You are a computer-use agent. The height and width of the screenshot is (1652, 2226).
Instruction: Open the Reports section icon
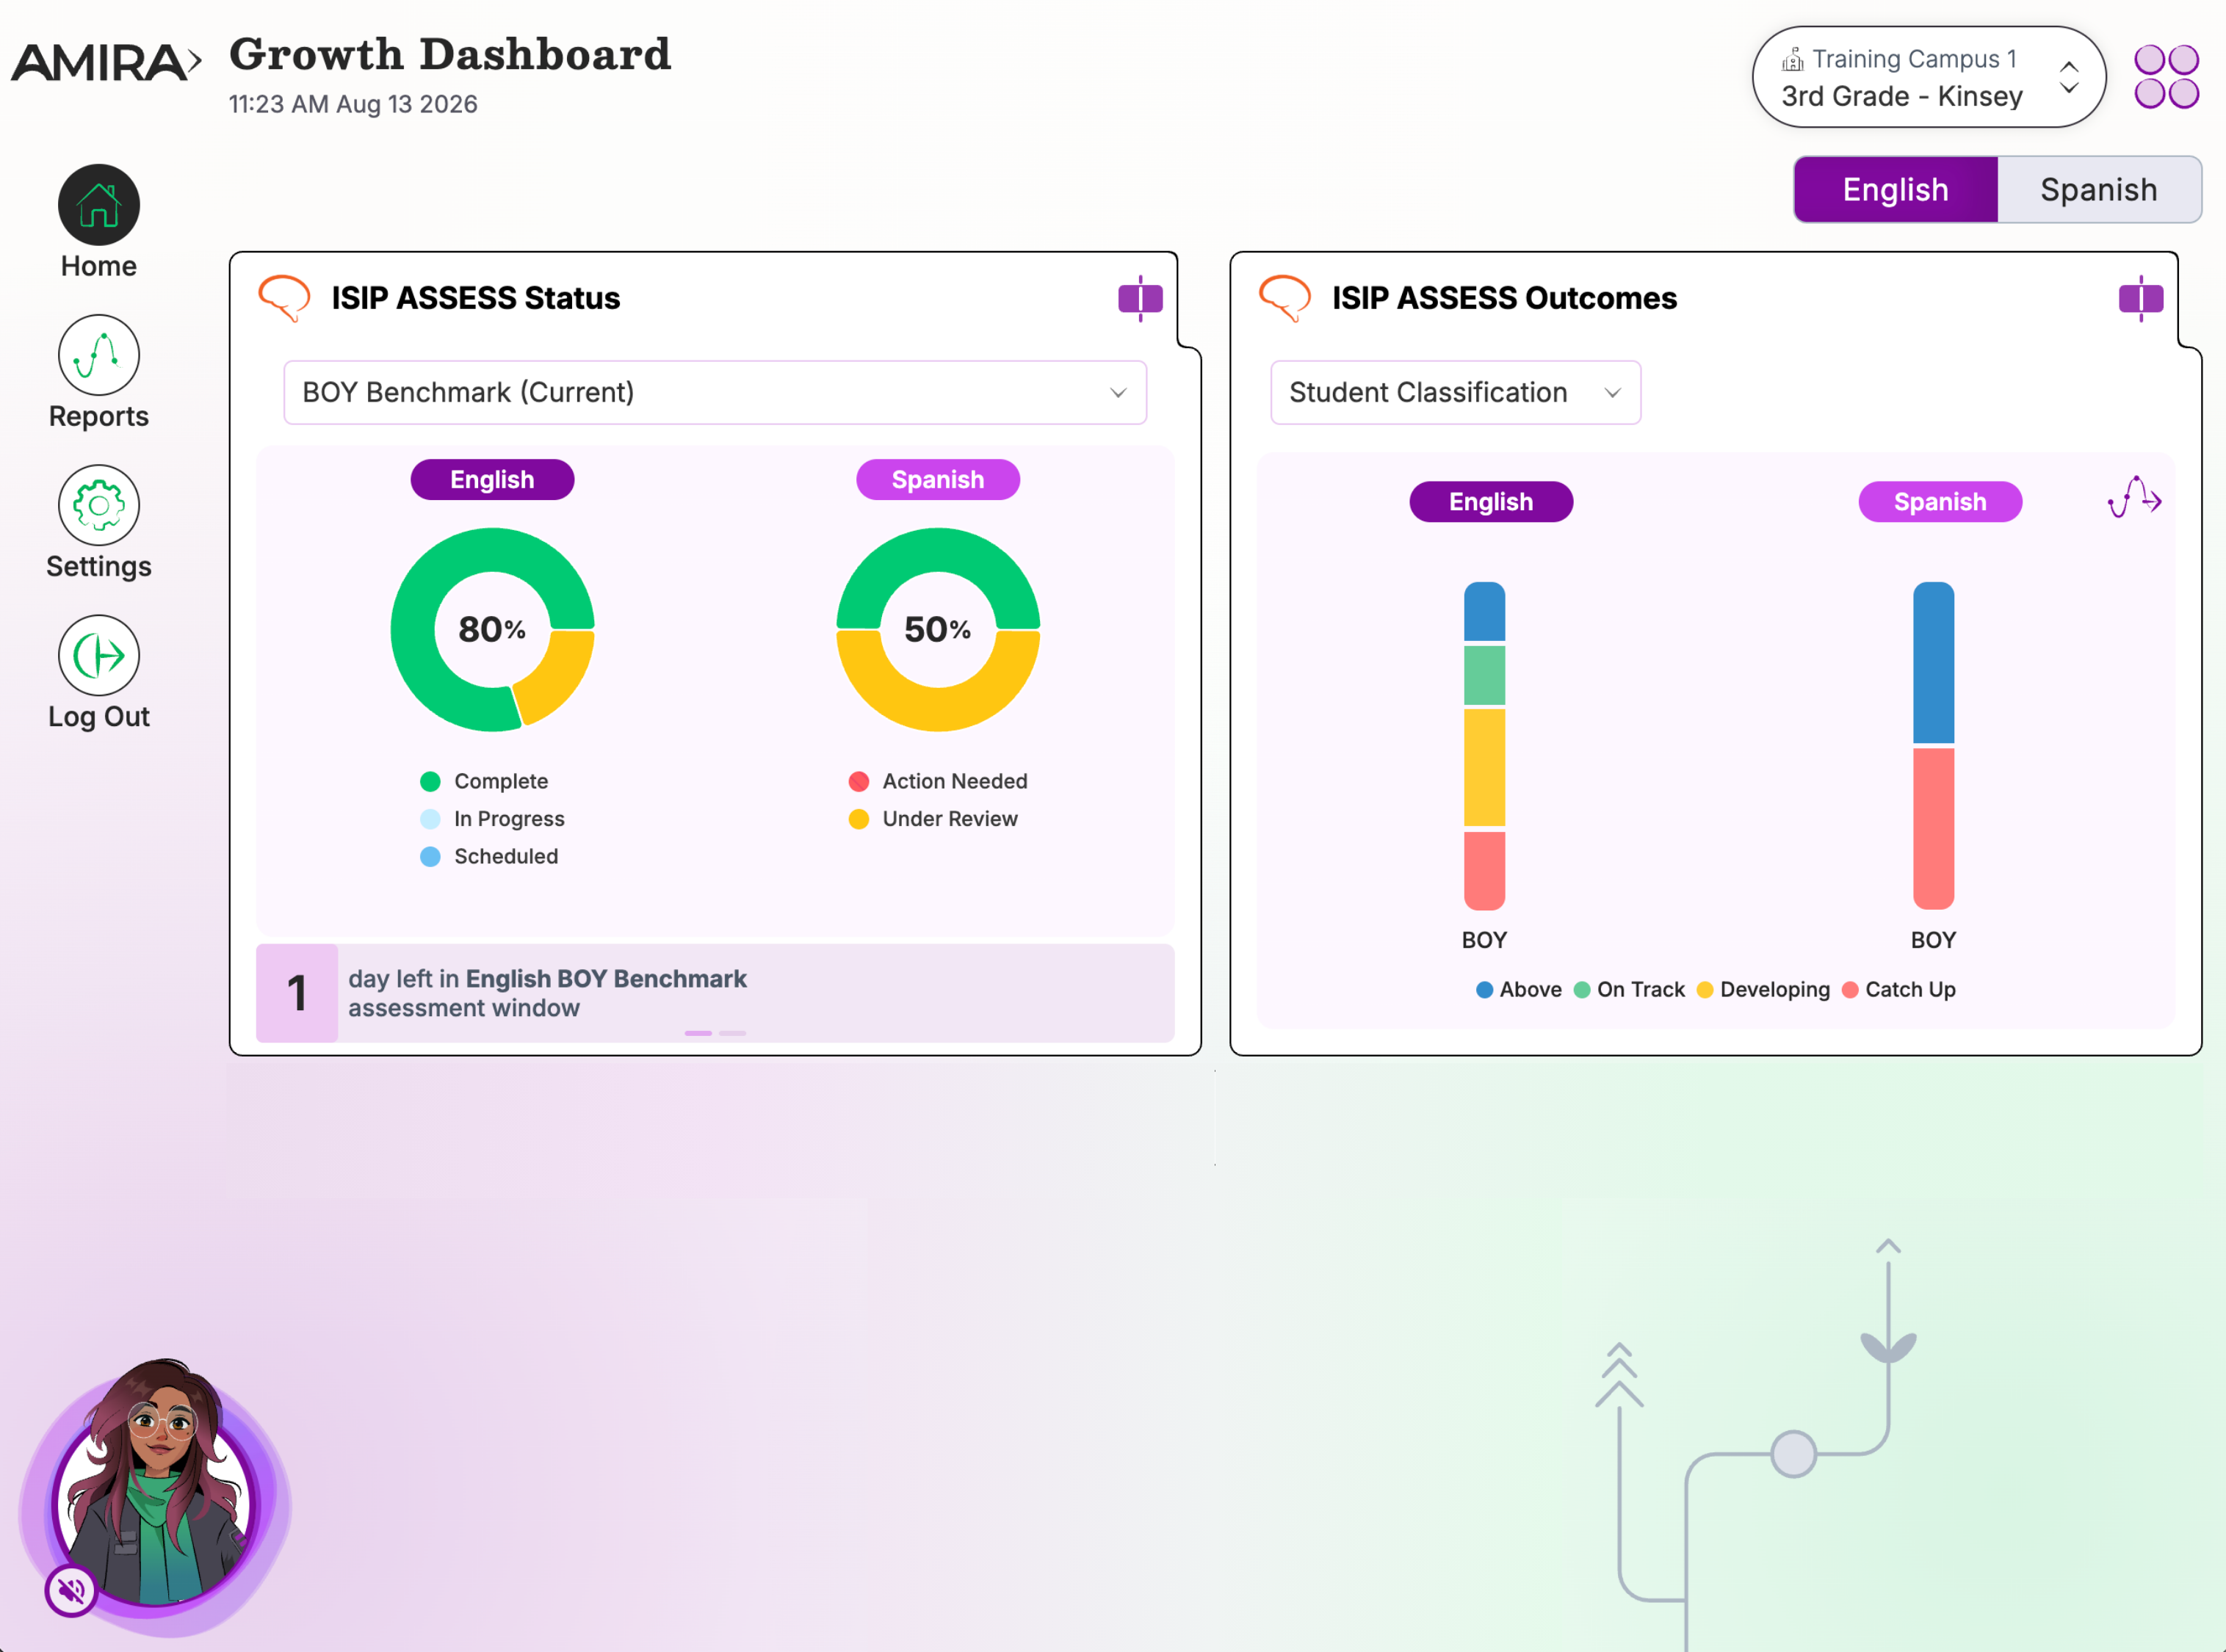pyautogui.click(x=98, y=355)
